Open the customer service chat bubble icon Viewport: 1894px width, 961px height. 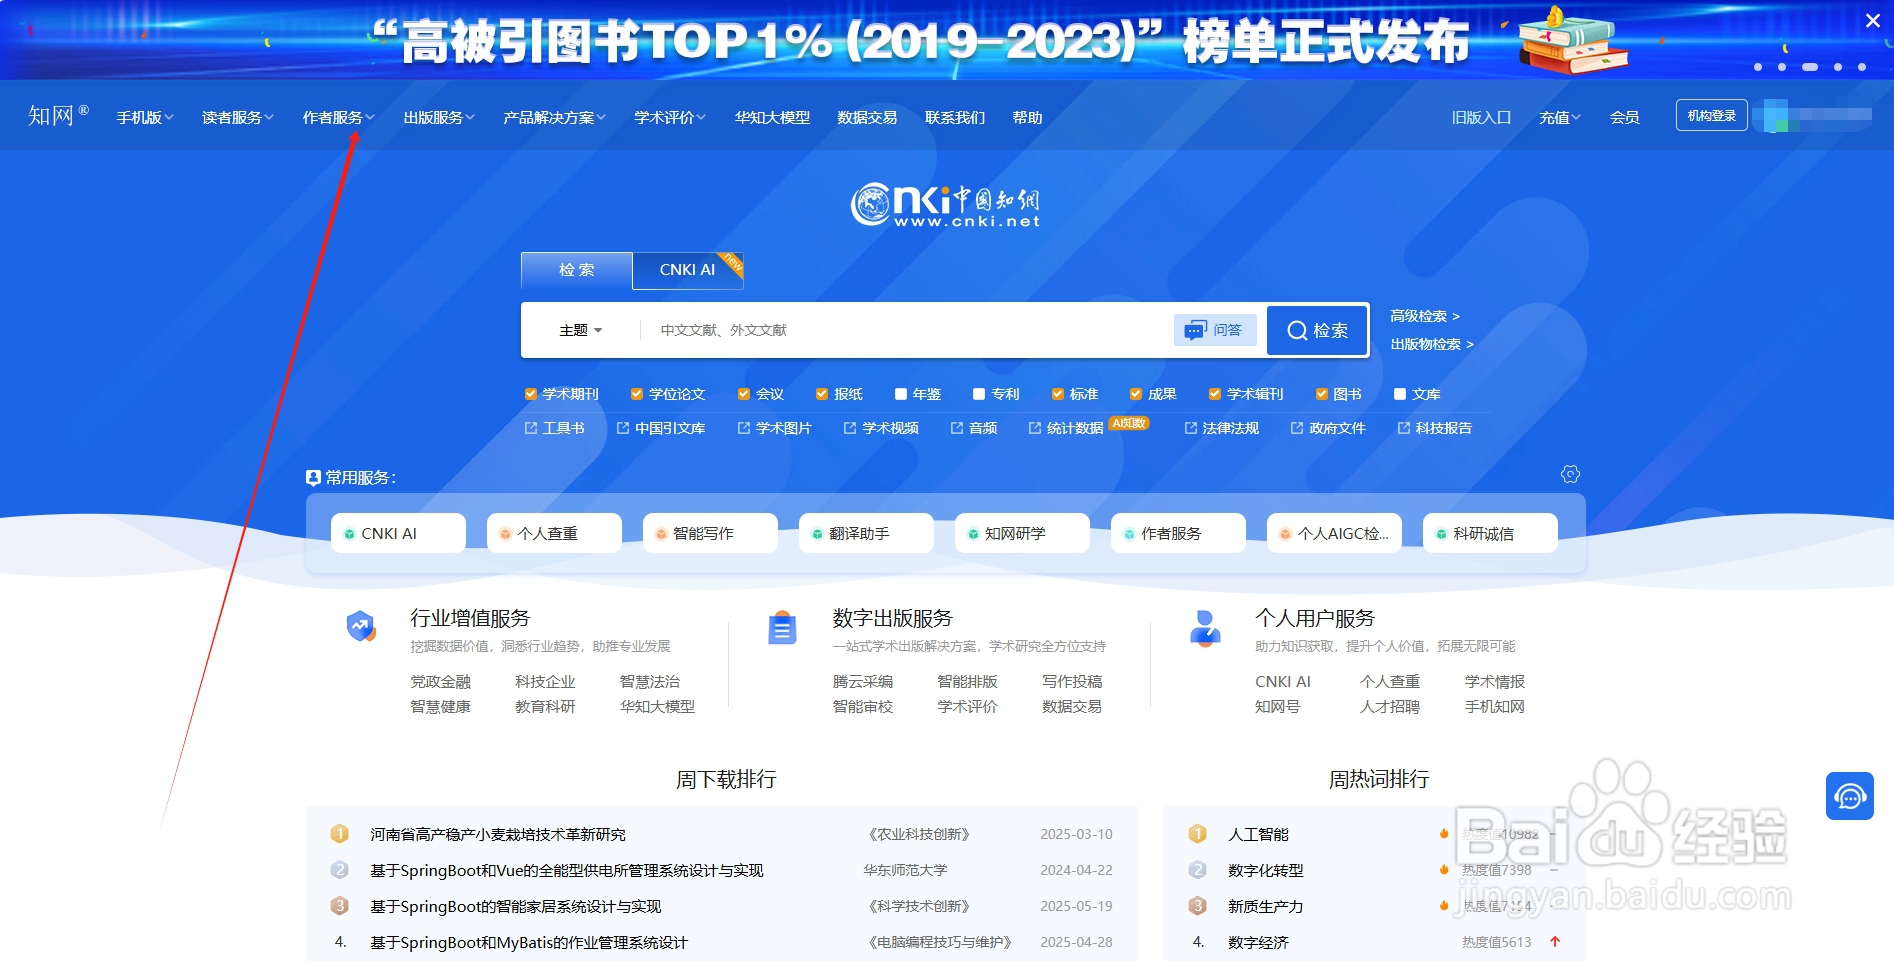(x=1851, y=796)
